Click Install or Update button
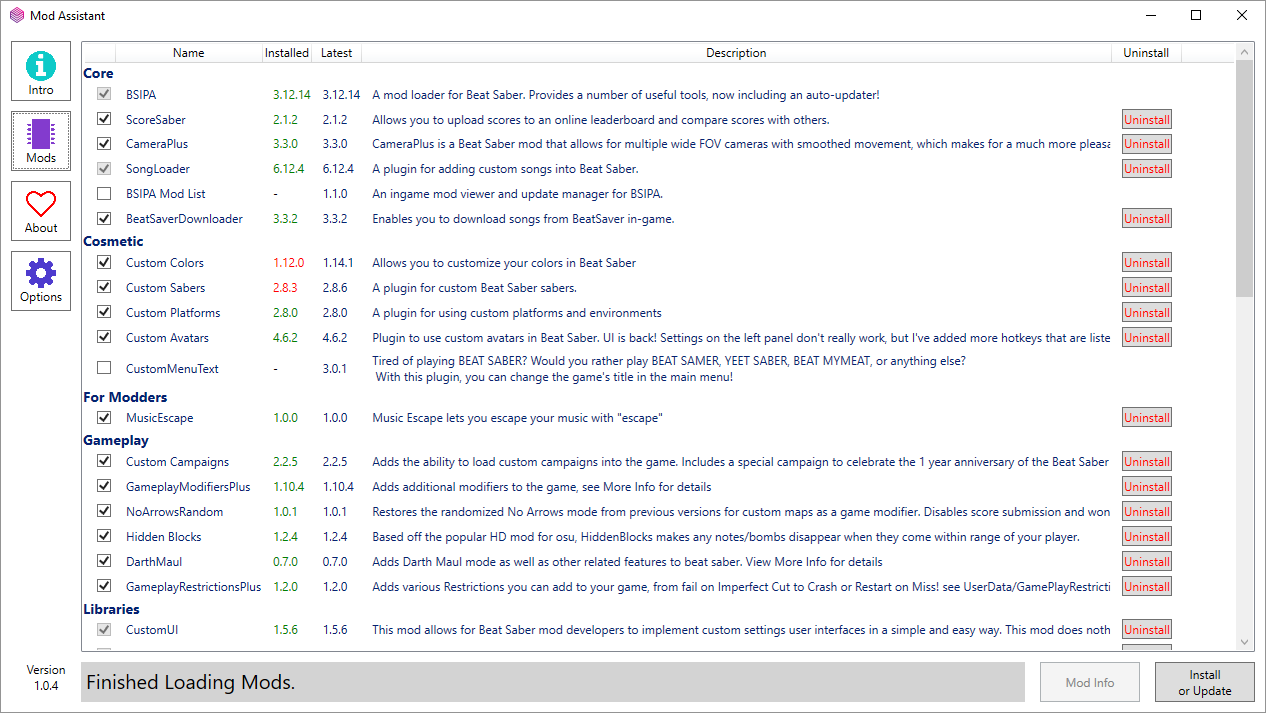The width and height of the screenshot is (1266, 713). click(1204, 682)
